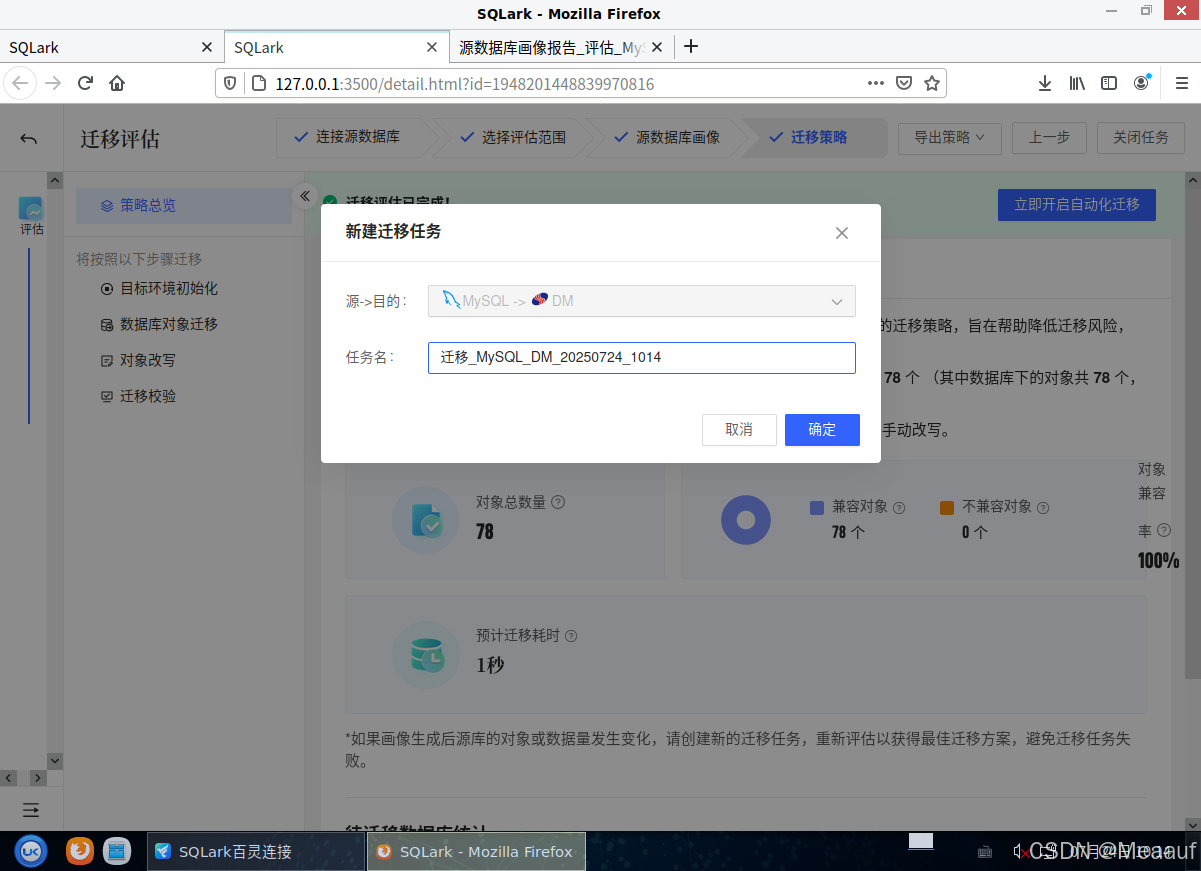
Task: Bookmark this page with star icon
Action: (x=932, y=83)
